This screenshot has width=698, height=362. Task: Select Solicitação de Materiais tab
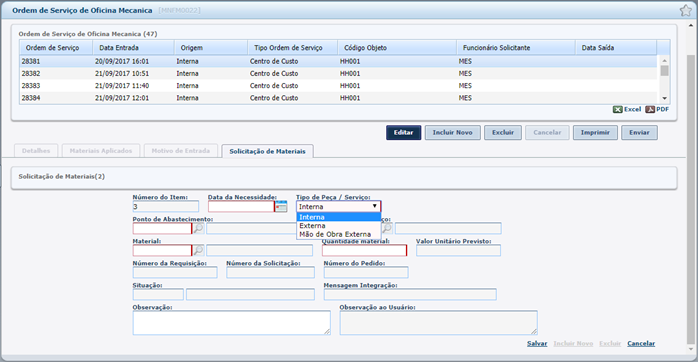[268, 151]
